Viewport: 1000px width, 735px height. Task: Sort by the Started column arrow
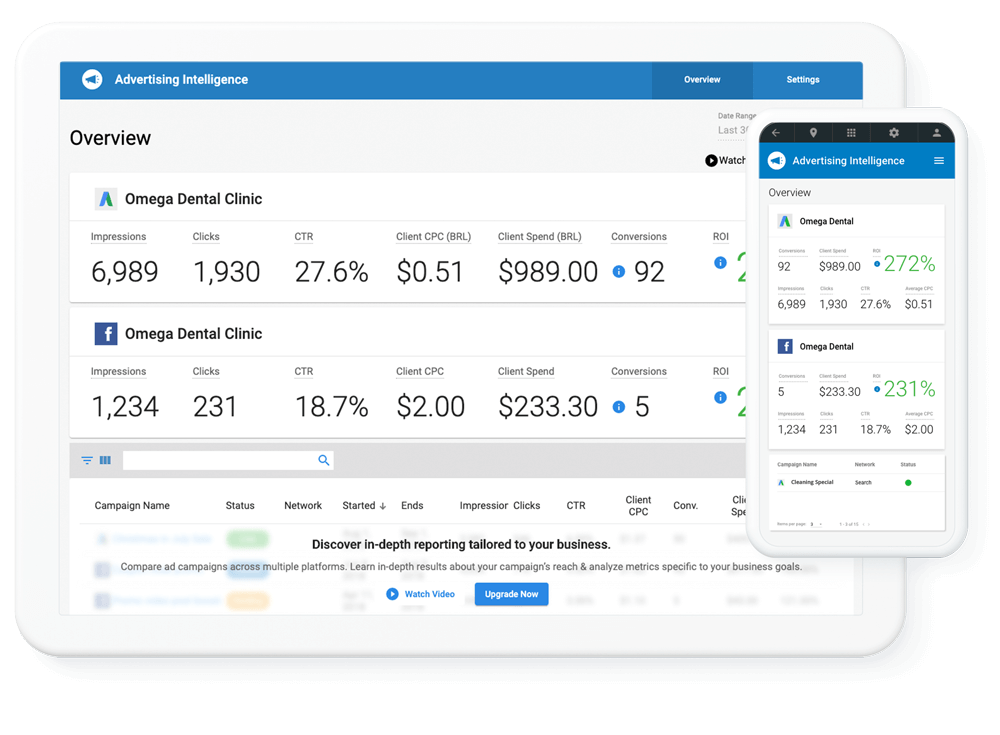[383, 506]
